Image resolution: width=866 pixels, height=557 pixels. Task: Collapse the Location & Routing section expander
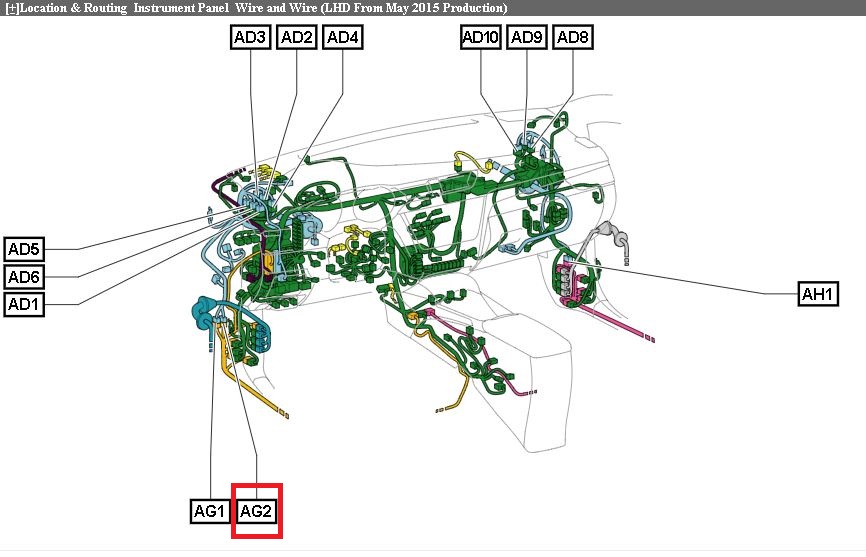pyautogui.click(x=10, y=8)
